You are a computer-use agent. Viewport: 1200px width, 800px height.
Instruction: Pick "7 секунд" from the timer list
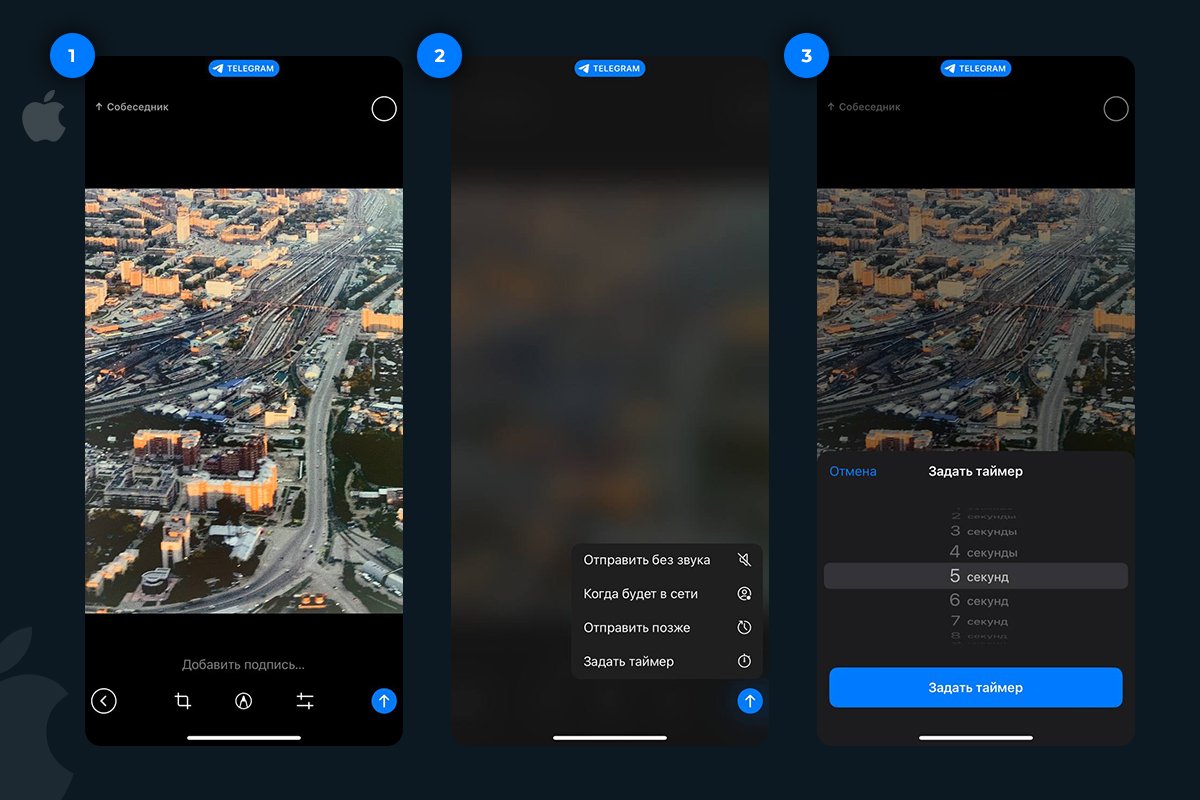pyautogui.click(x=977, y=621)
